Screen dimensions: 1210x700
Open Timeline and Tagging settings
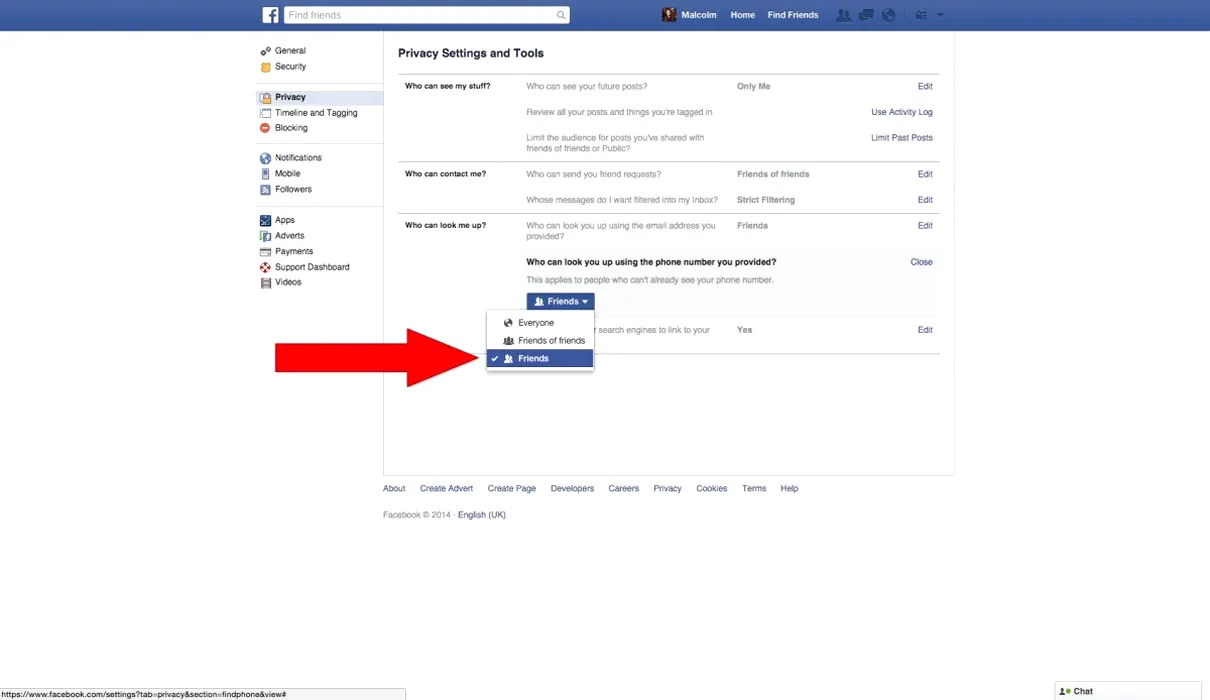click(315, 113)
